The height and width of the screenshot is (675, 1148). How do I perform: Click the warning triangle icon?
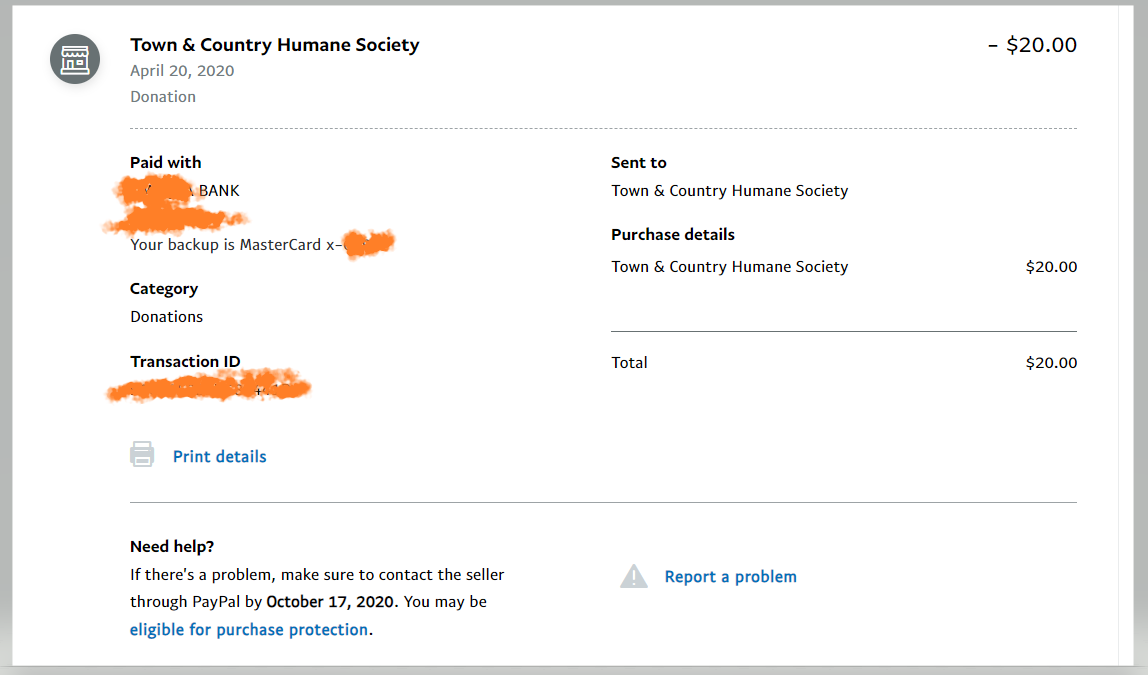pos(634,576)
